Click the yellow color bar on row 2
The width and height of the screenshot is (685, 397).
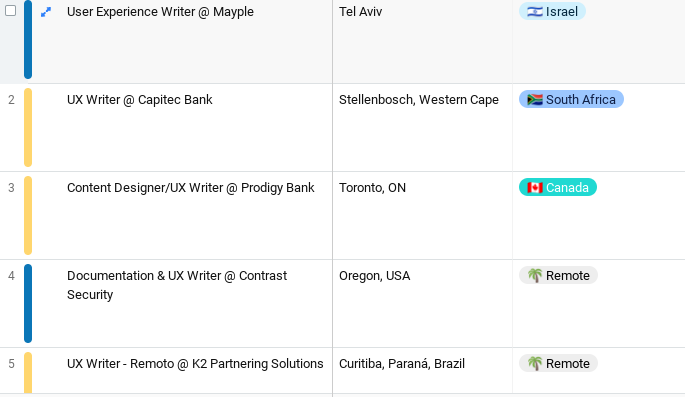tap(28, 128)
